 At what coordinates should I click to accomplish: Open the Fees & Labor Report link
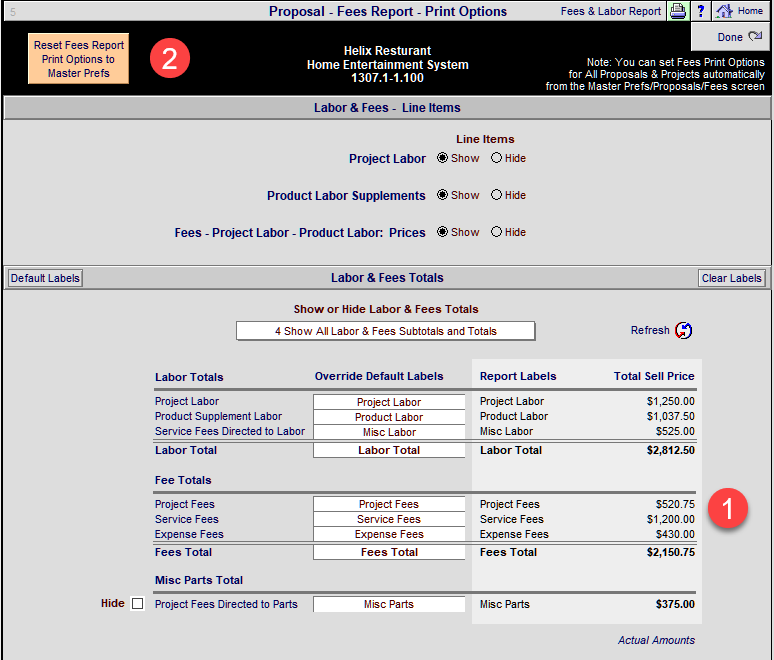click(x=611, y=11)
